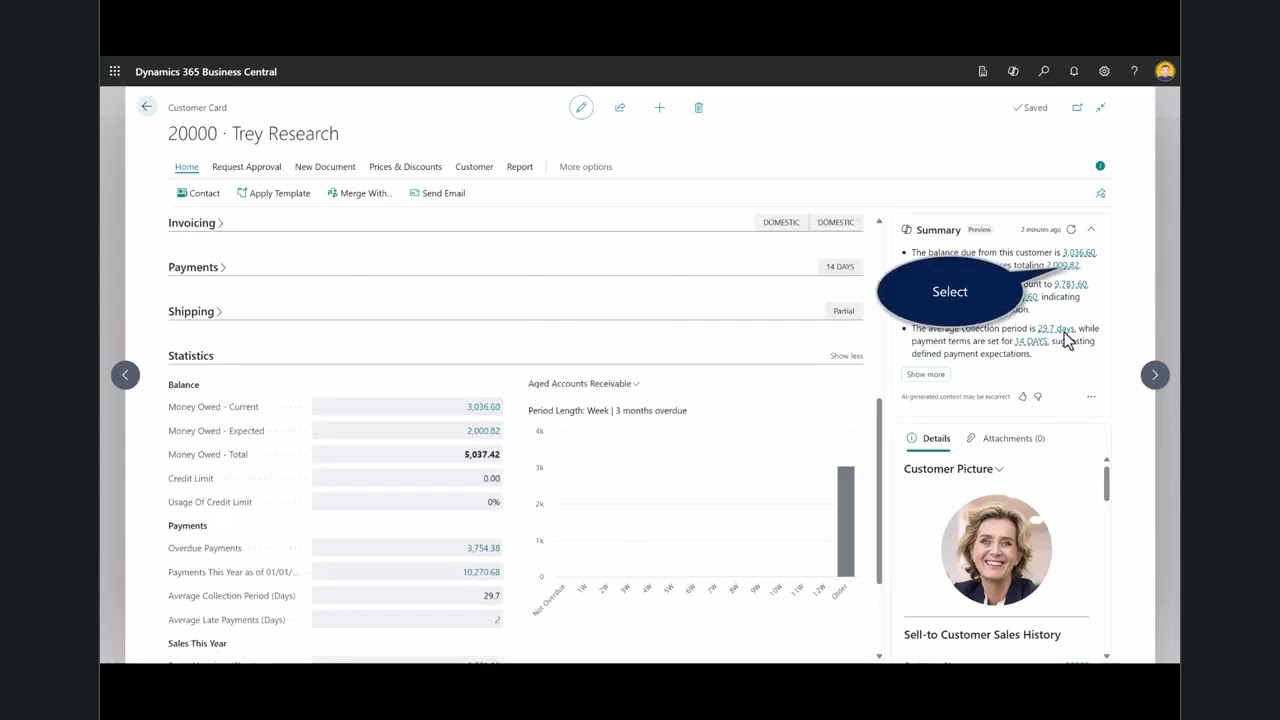Collapse the page with diagonal arrows icon
The image size is (1280, 720).
point(1101,107)
